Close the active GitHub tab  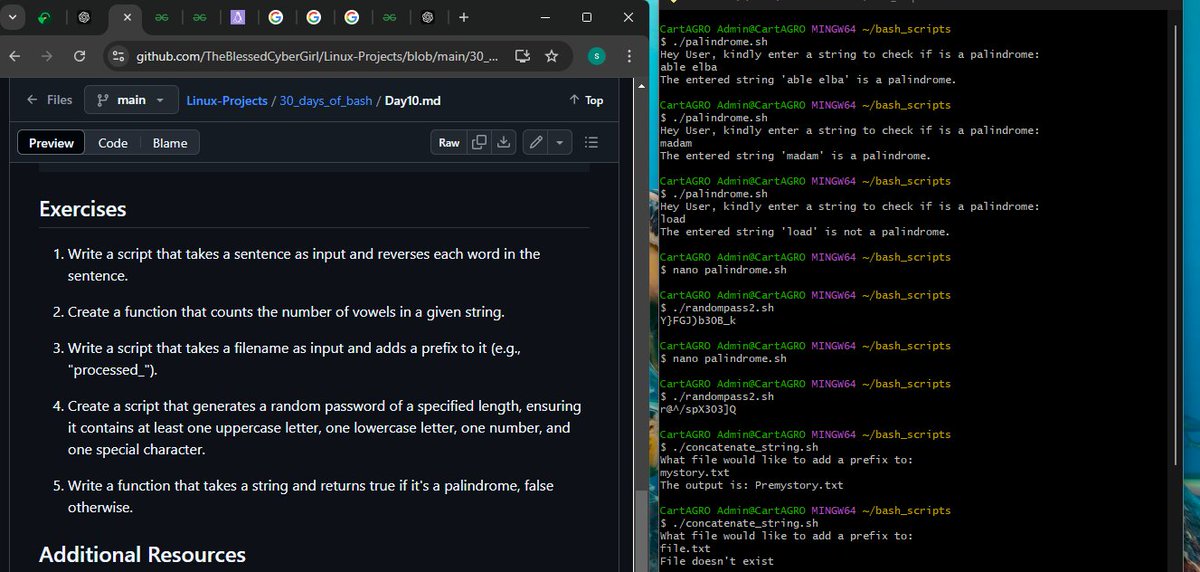(127, 17)
